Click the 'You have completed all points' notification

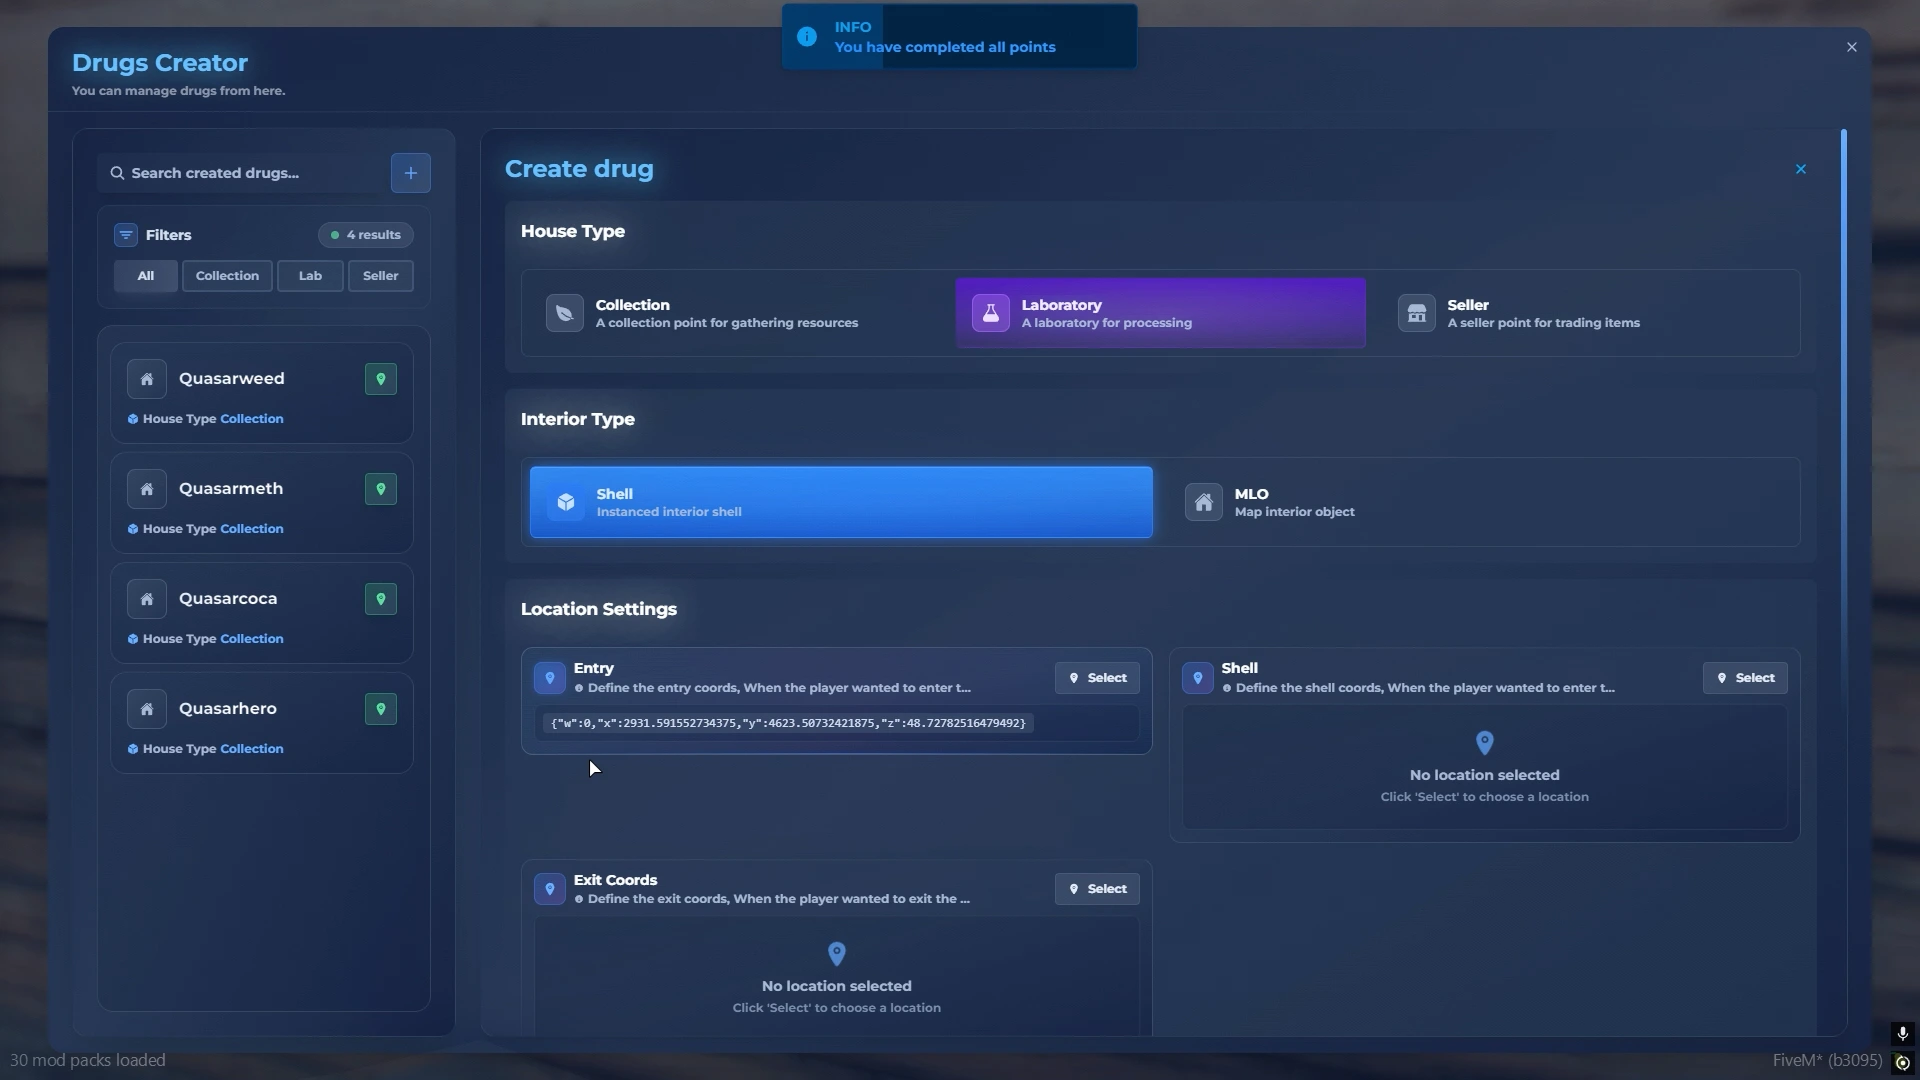pos(959,37)
